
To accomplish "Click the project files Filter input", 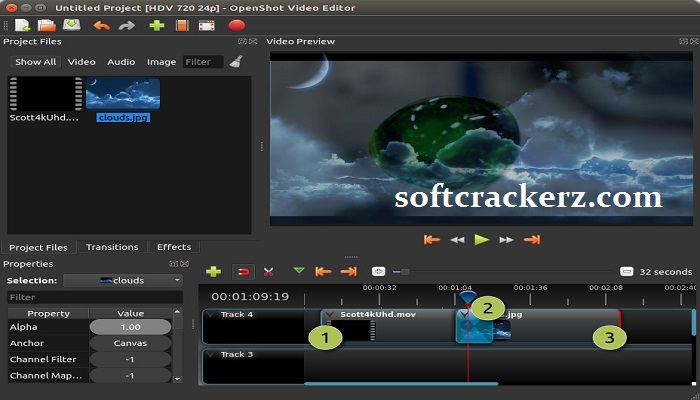I will [203, 62].
